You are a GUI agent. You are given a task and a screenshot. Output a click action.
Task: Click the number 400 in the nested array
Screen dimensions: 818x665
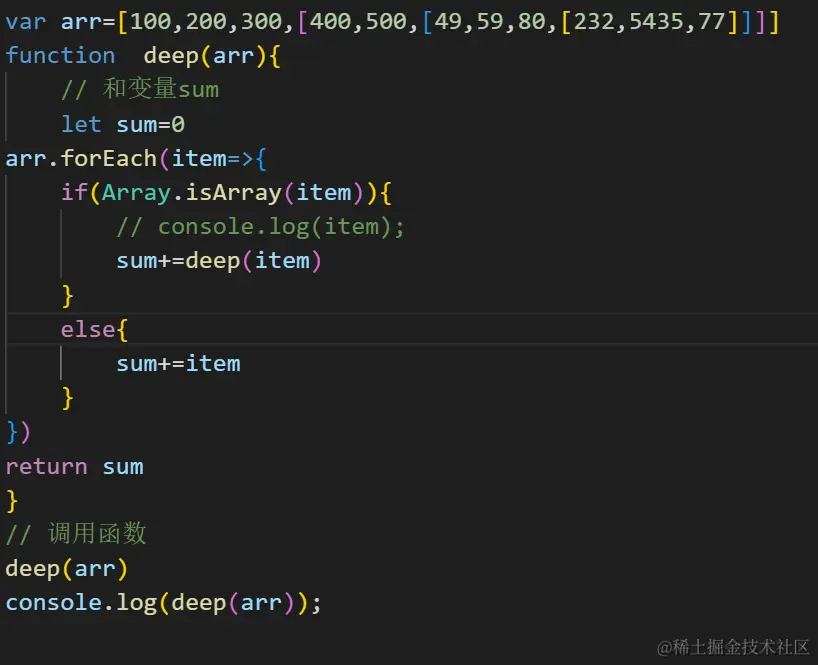[330, 22]
